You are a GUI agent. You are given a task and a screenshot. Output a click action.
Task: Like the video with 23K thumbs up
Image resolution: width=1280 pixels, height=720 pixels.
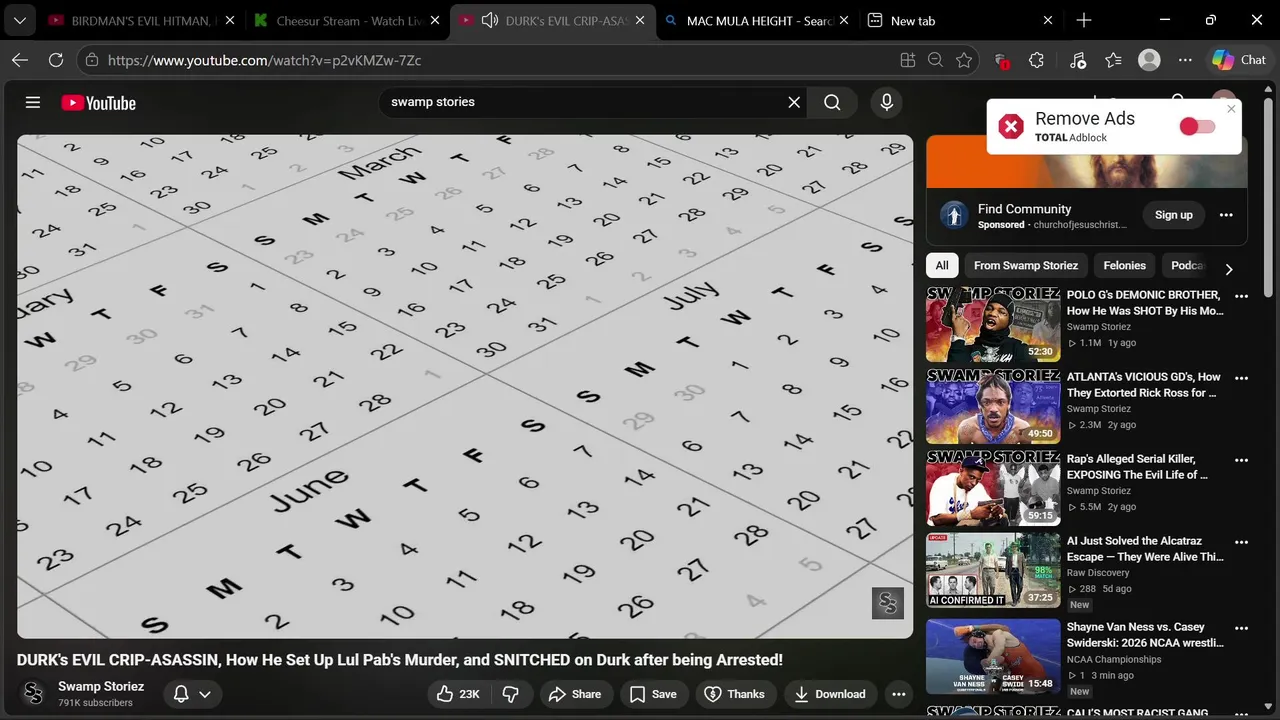pos(458,694)
